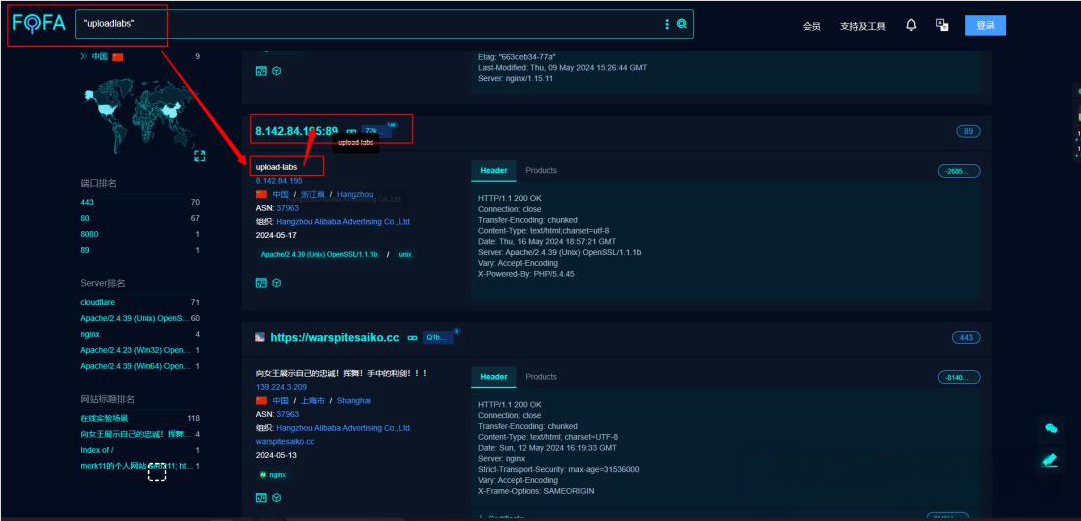Open the code icon in the nginx/1.15.11 result

click(261, 71)
